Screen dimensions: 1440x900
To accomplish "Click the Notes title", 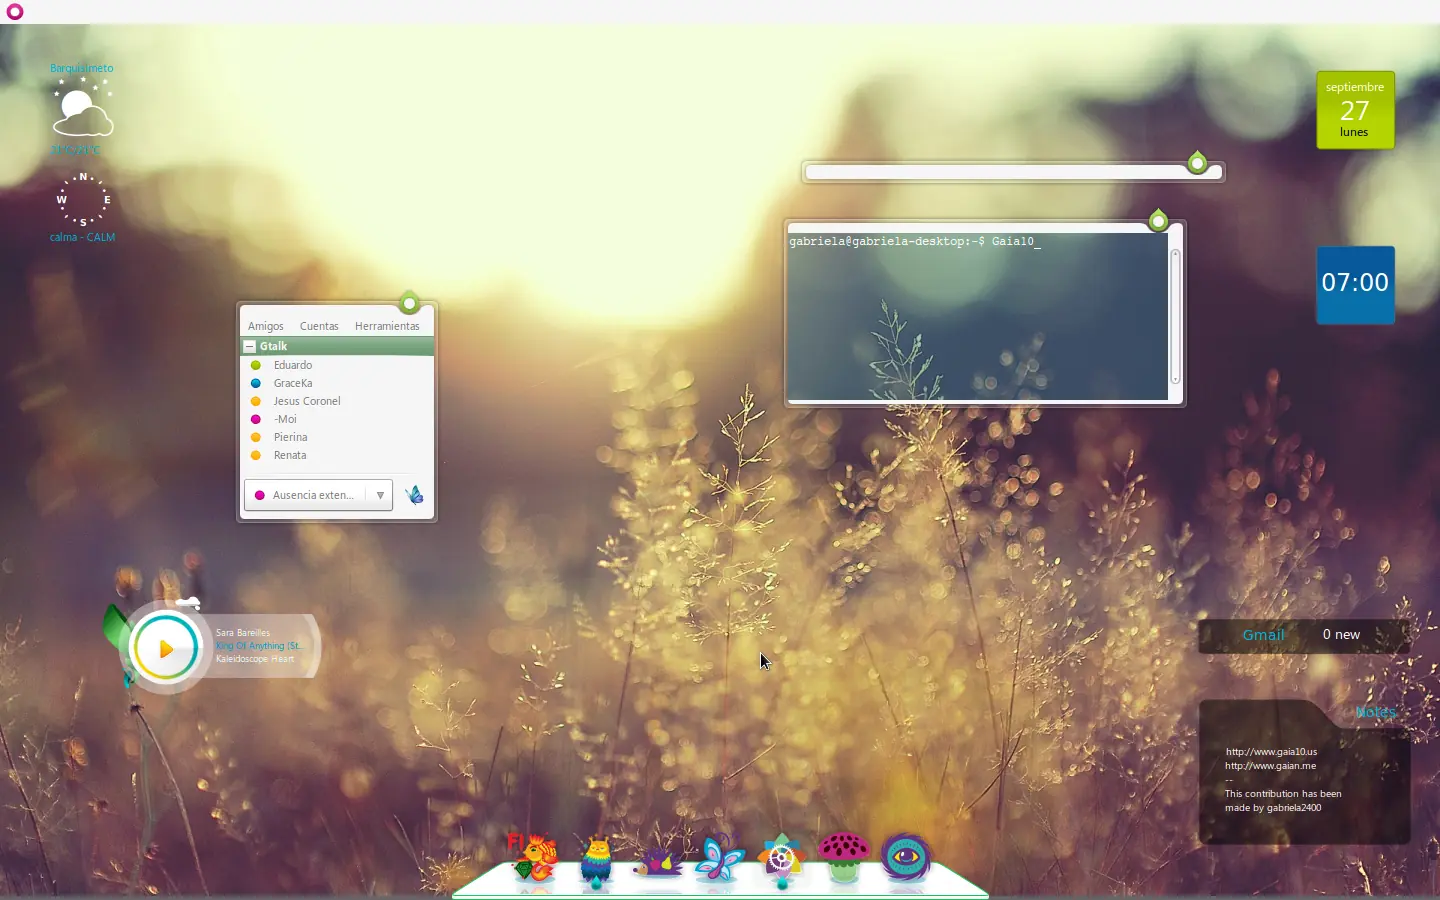I will pos(1375,712).
